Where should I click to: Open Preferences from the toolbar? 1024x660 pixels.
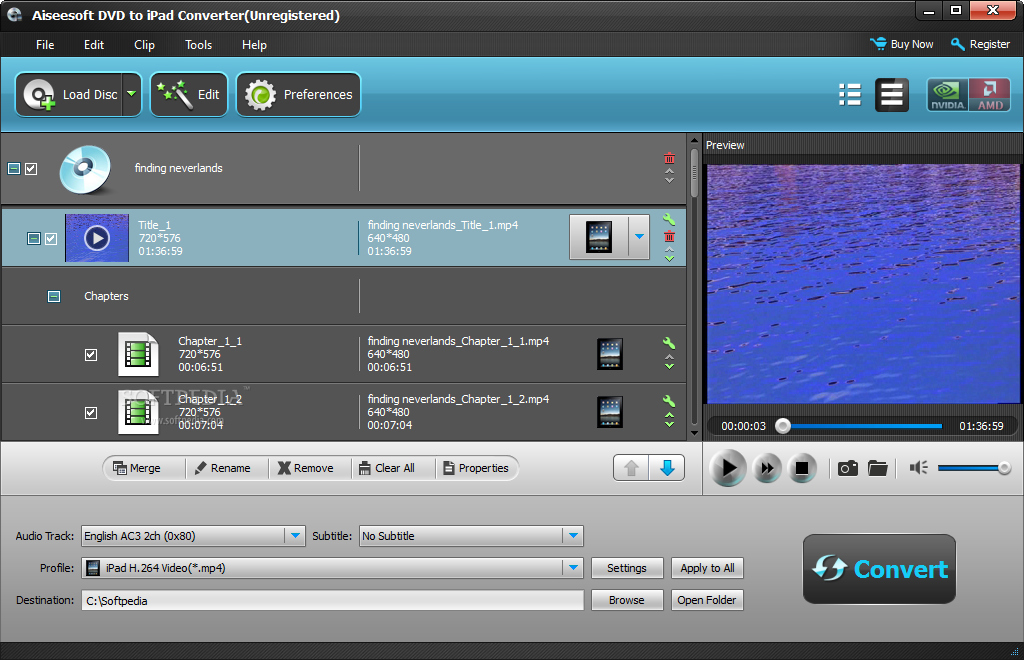click(298, 95)
